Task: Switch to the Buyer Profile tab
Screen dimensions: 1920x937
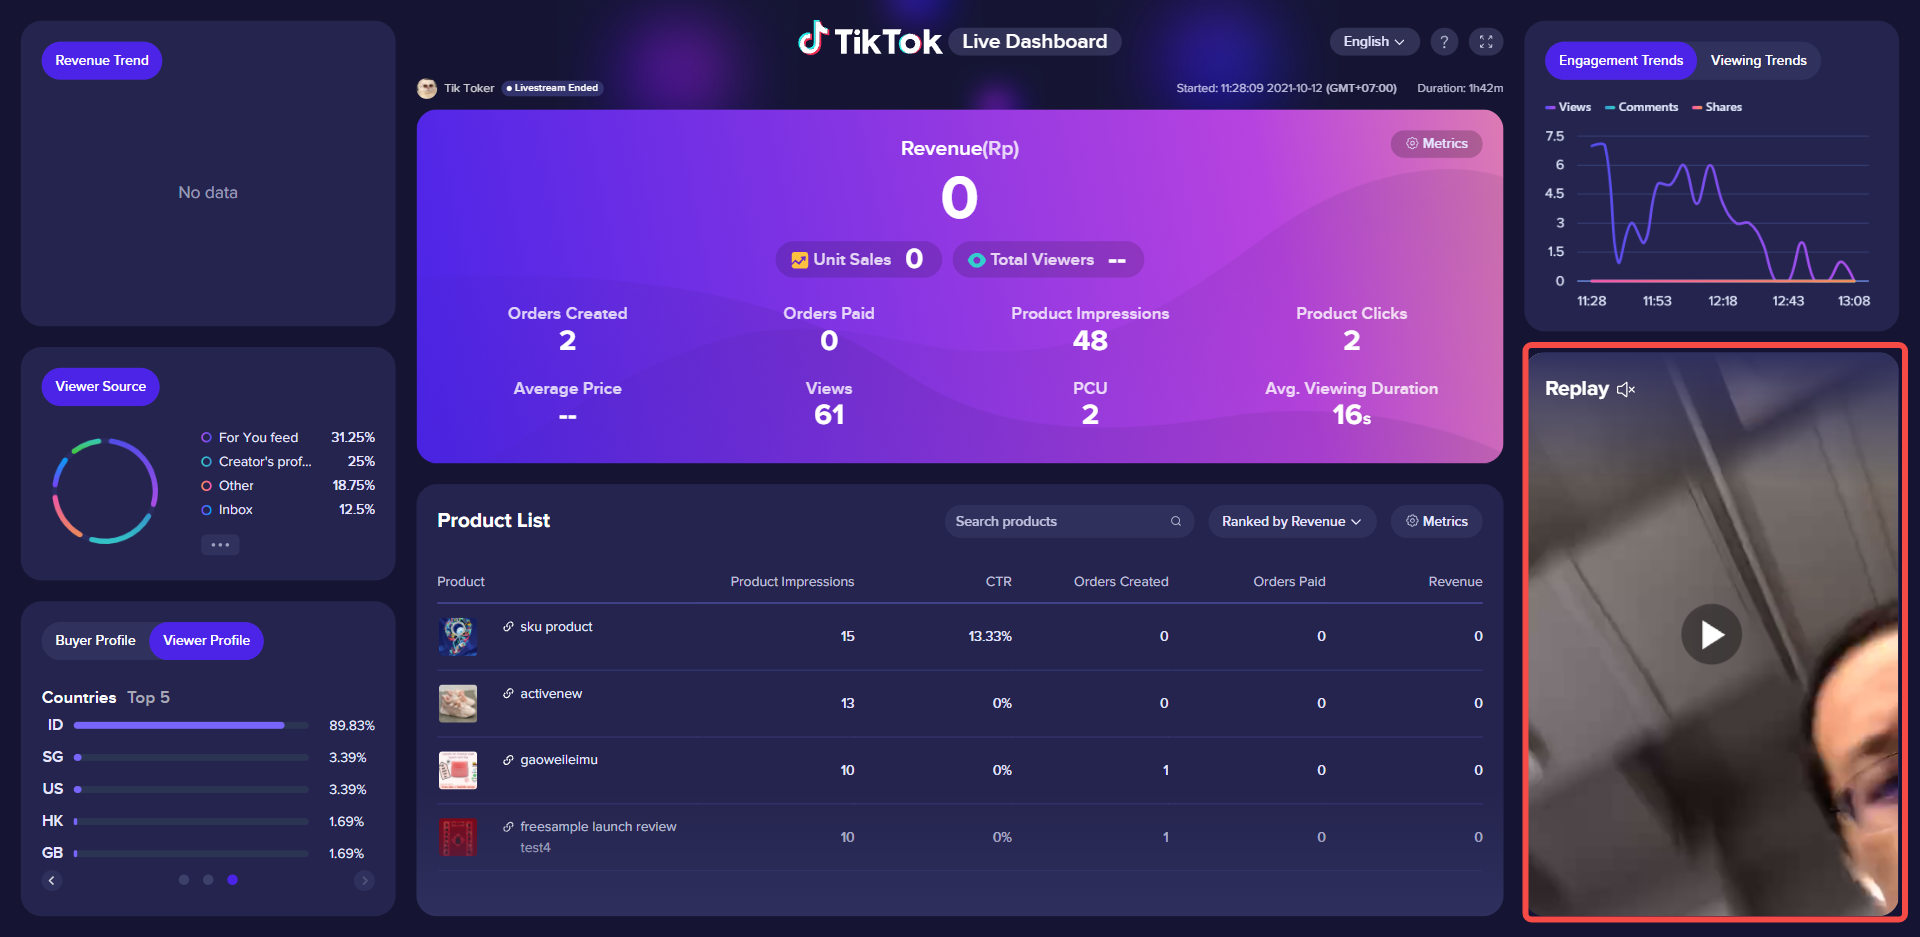Action: [x=95, y=641]
